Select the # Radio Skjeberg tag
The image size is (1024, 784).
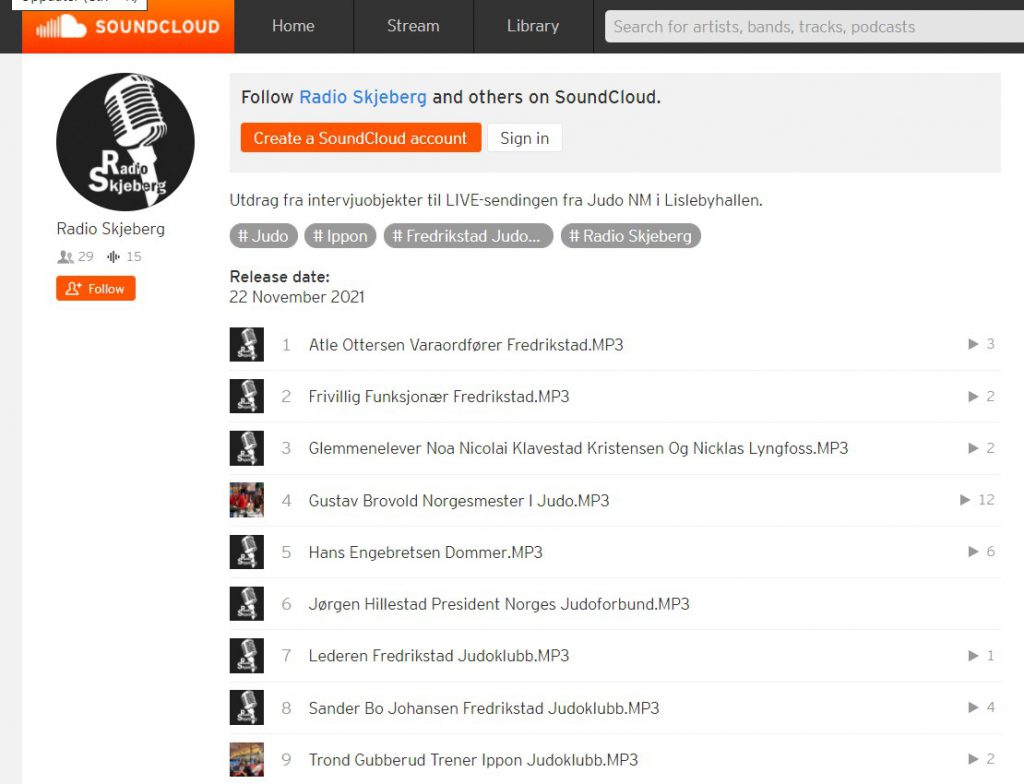(x=630, y=236)
